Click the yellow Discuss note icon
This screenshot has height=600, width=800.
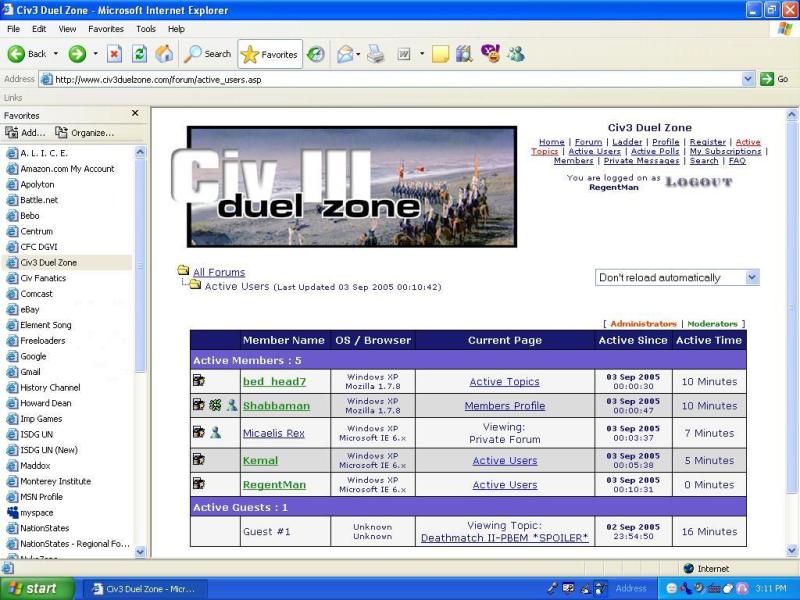click(440, 54)
